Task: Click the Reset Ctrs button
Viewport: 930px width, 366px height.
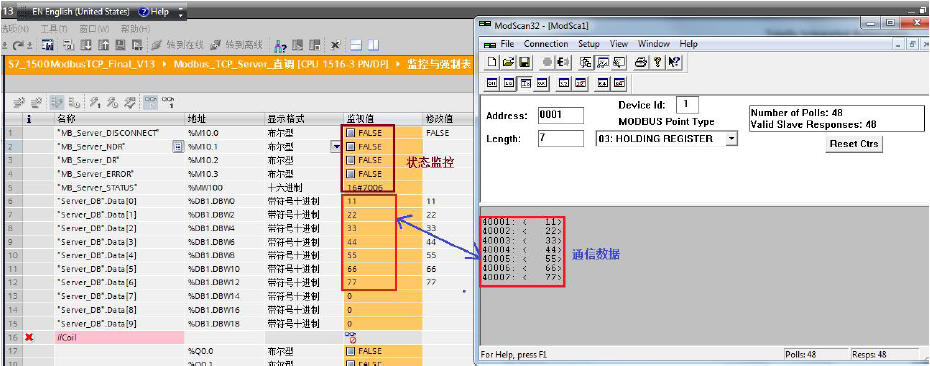Action: [853, 144]
